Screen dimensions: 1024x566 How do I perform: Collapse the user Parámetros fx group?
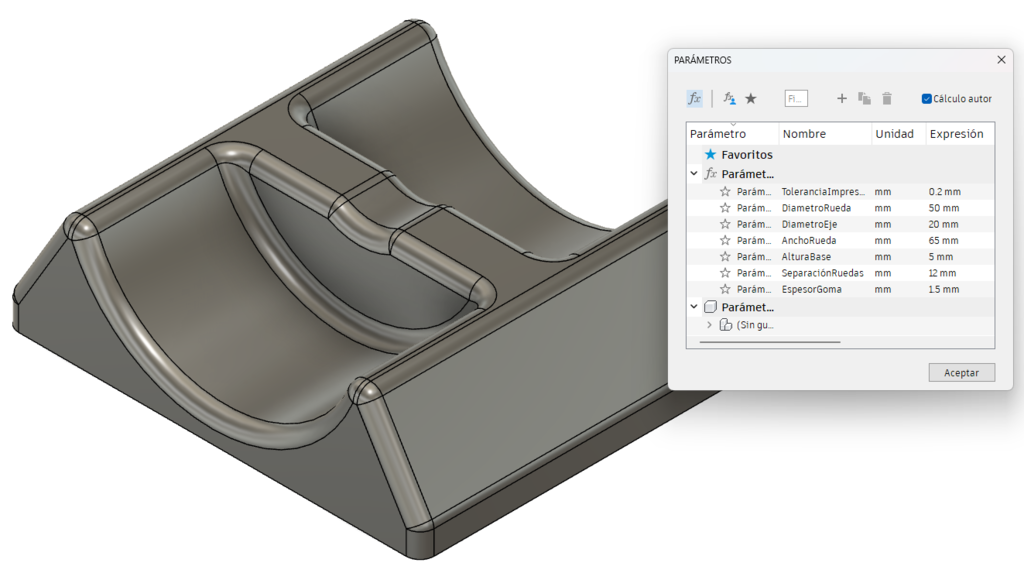point(694,174)
